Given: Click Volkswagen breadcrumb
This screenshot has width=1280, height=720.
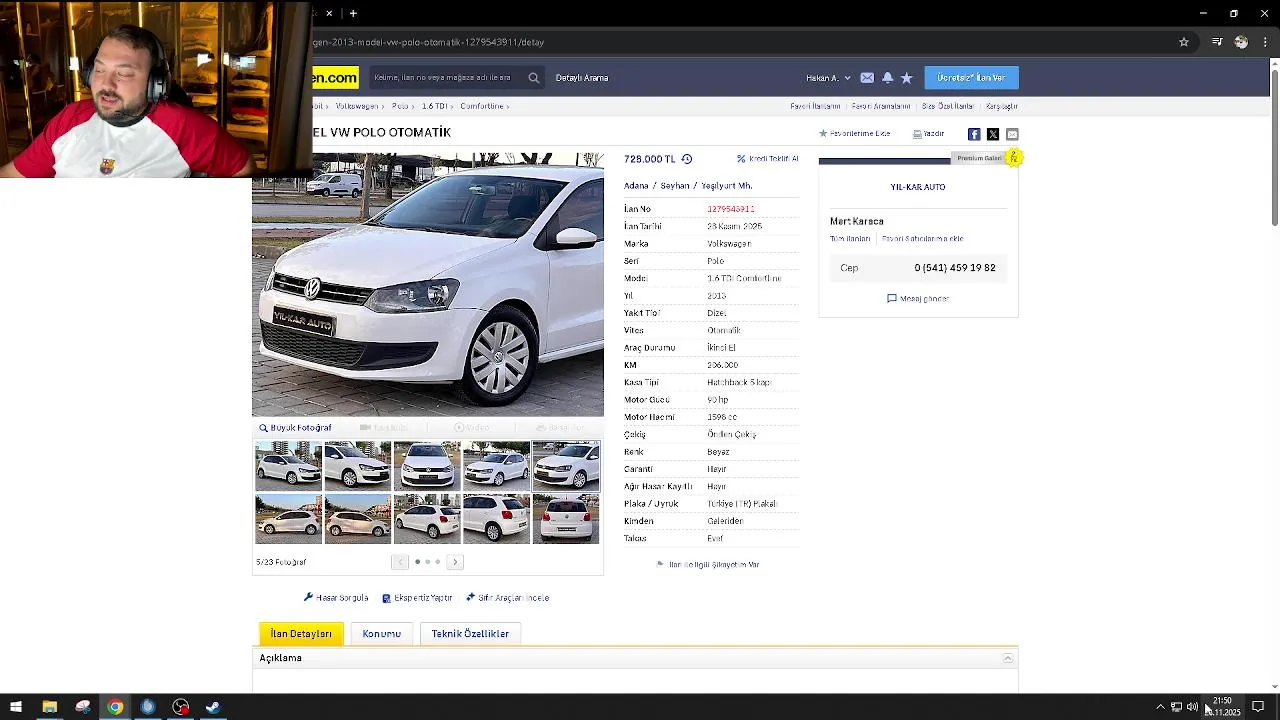Looking at the screenshot, I should click(x=357, y=106).
